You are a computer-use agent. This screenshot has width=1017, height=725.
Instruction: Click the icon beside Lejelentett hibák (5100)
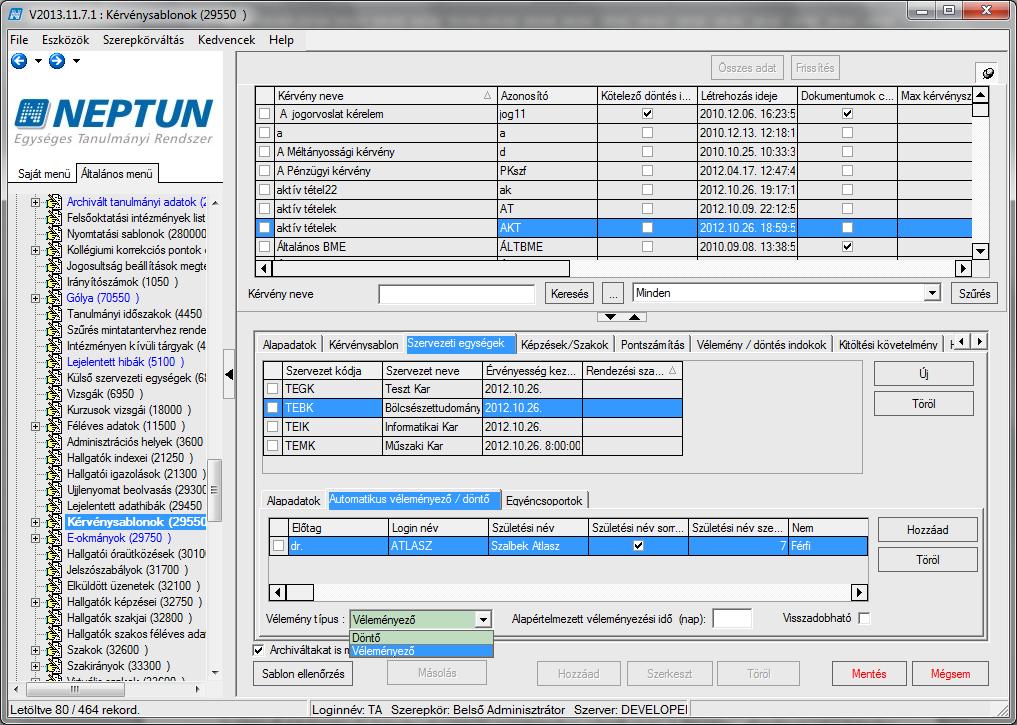point(54,362)
